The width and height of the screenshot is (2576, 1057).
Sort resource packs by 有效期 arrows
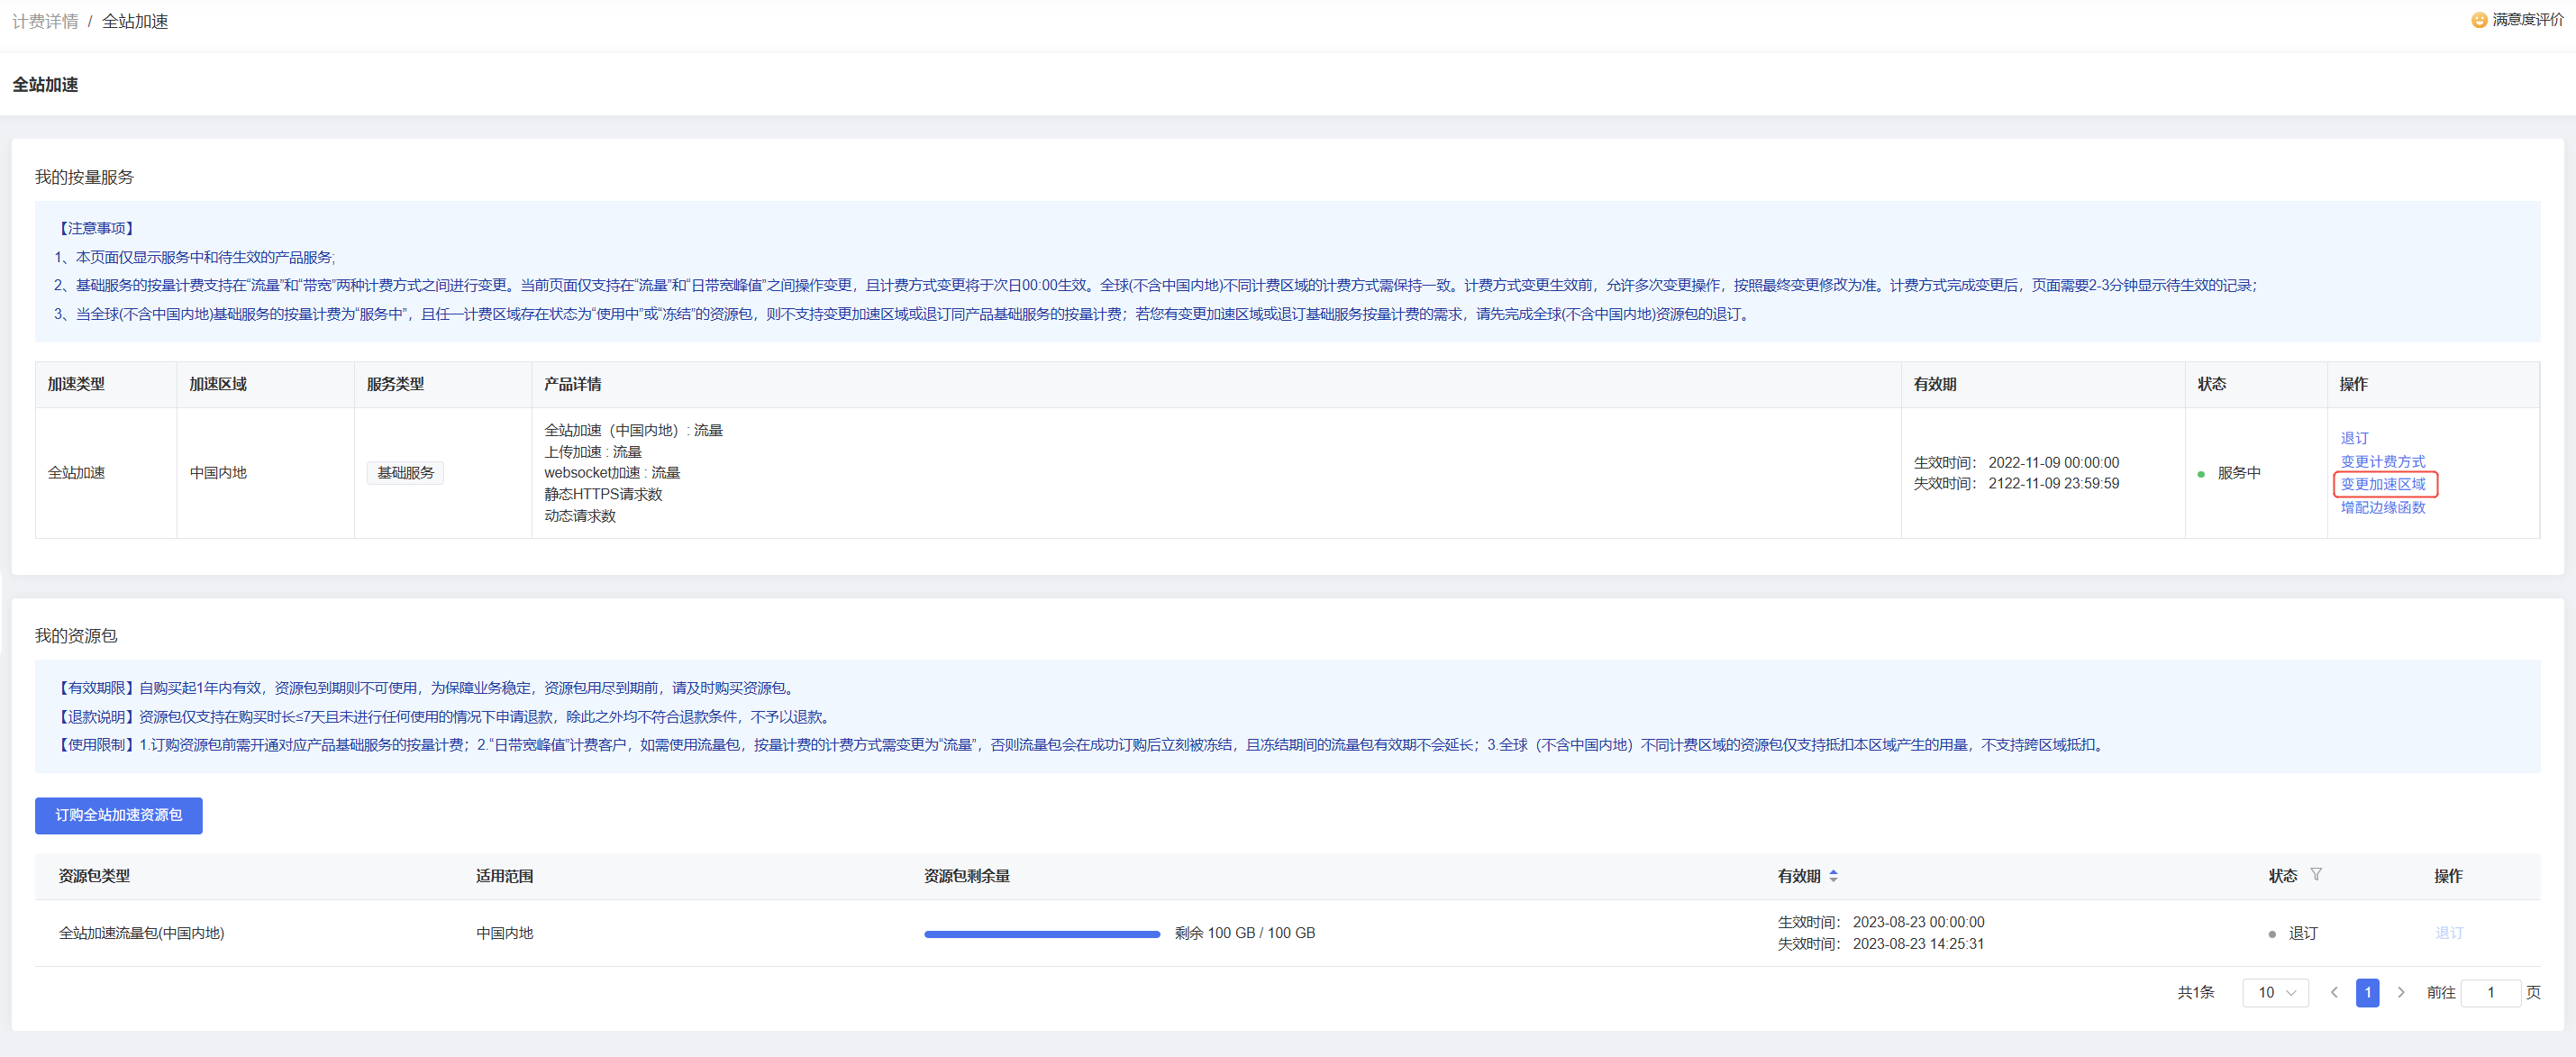tap(1833, 876)
